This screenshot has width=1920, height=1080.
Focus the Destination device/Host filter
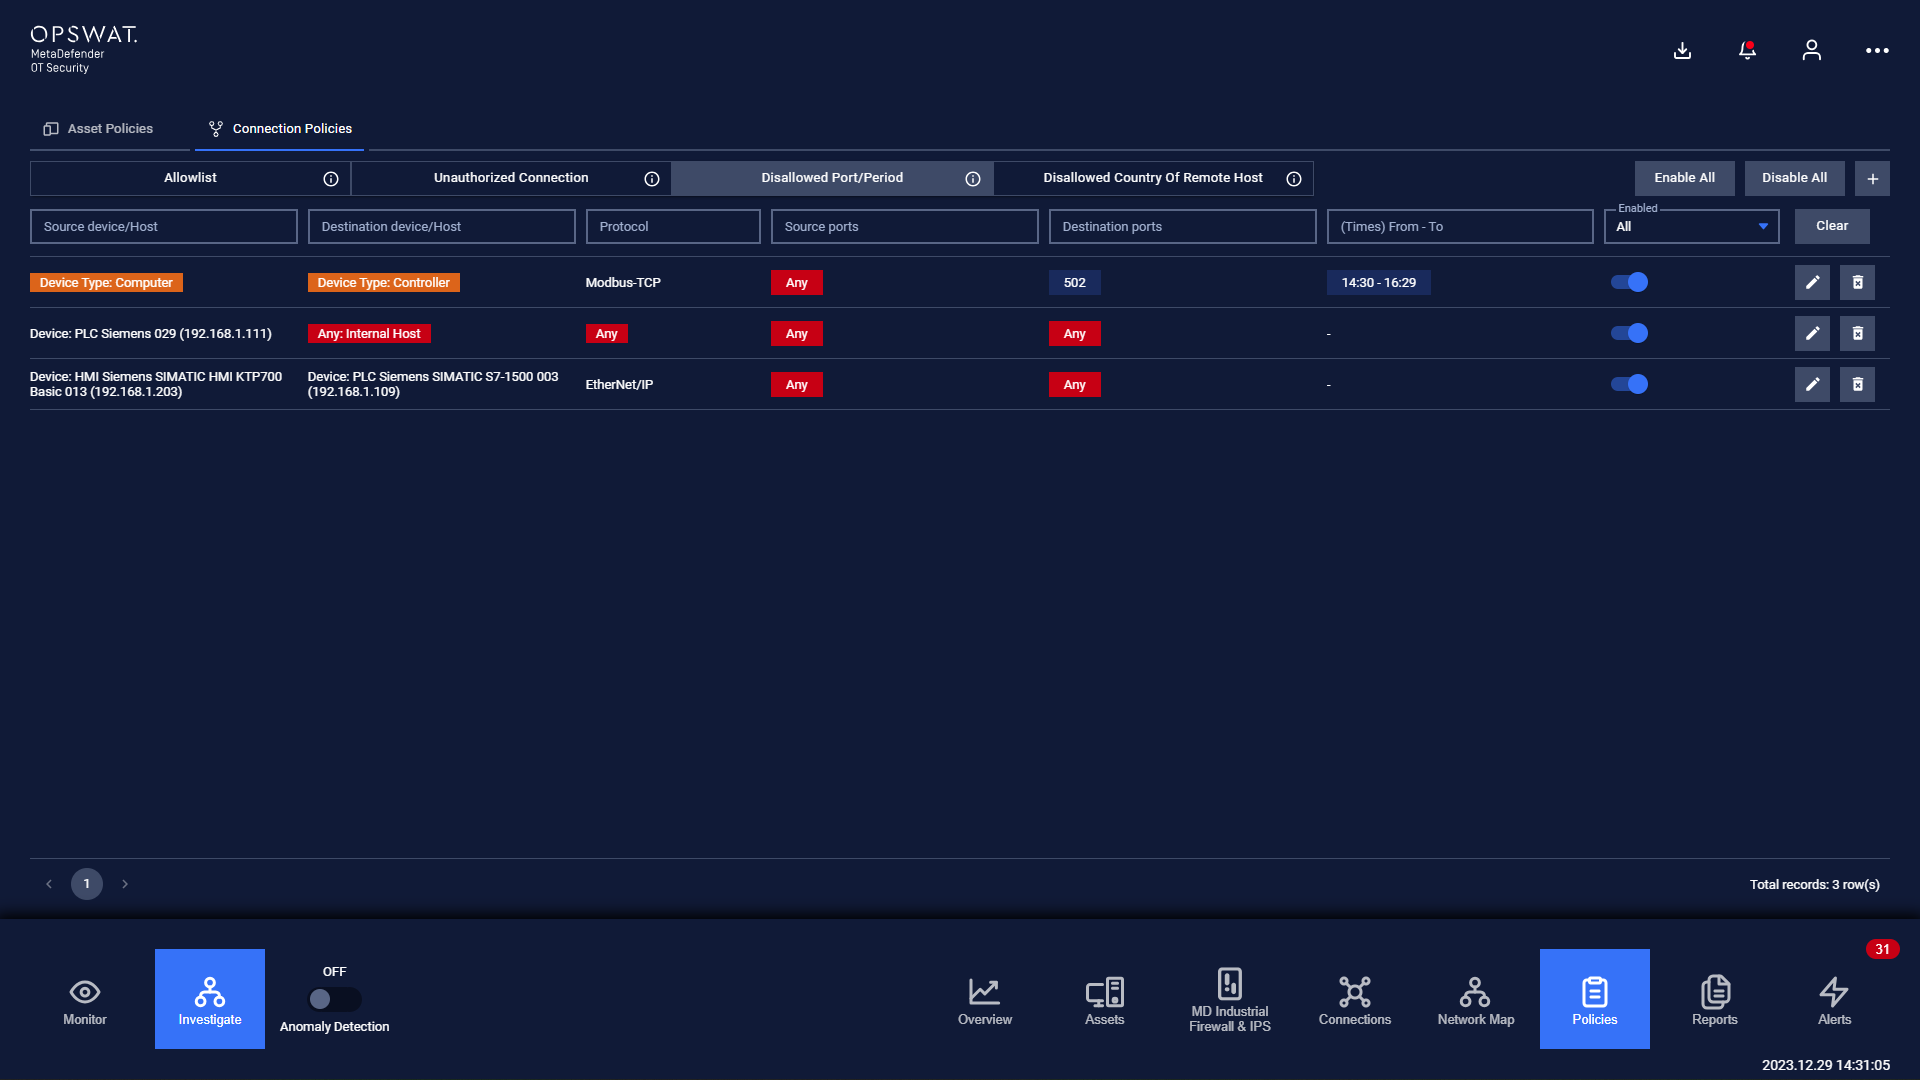[x=441, y=227]
